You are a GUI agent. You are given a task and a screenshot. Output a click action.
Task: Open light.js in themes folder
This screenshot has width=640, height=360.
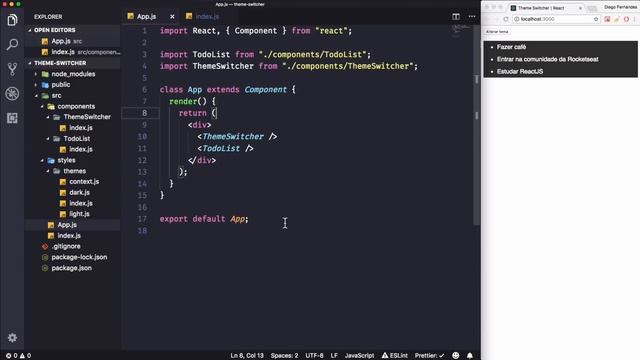[x=79, y=214]
